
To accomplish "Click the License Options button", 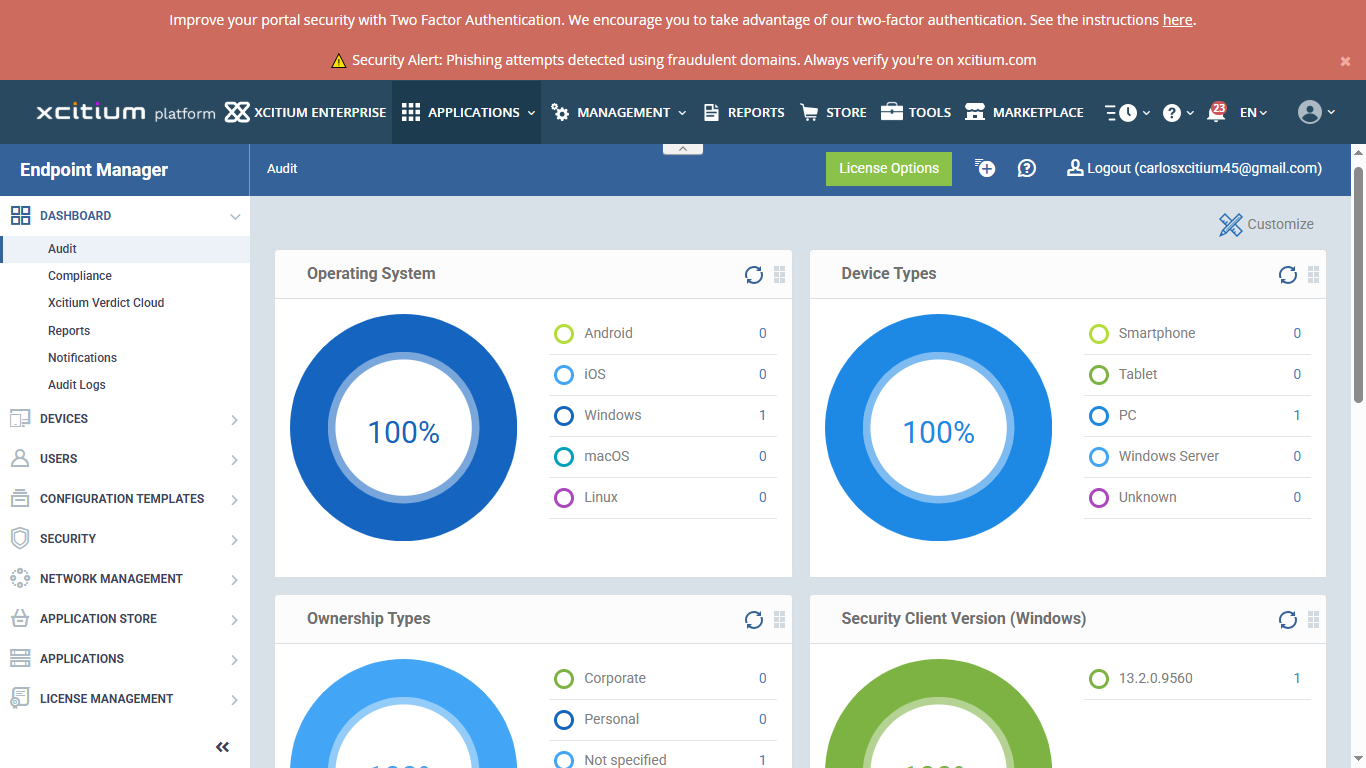I will pyautogui.click(x=889, y=168).
